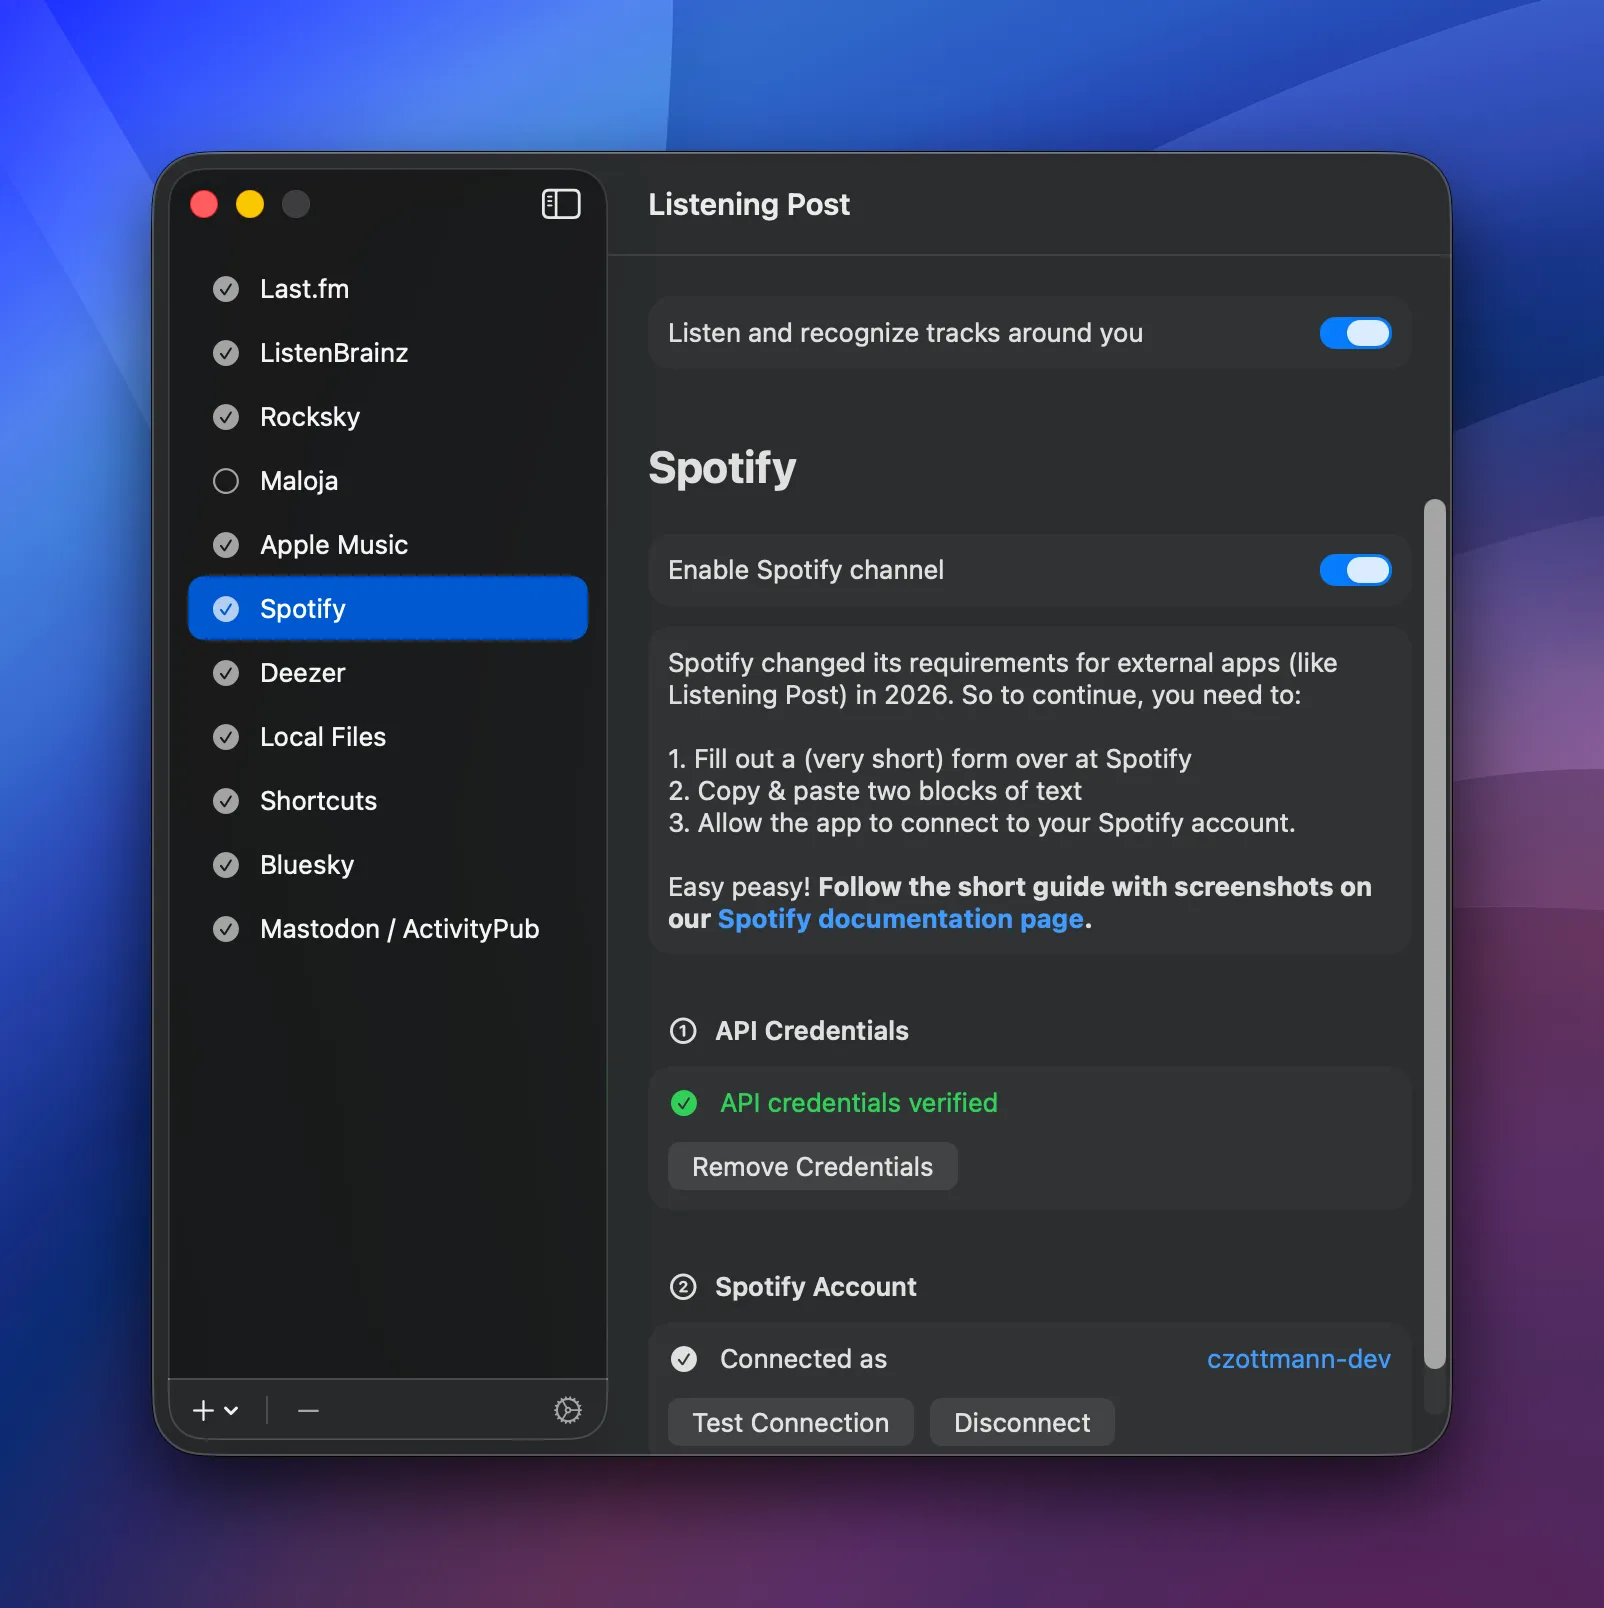Open the Spotify documentation page link

[900, 919]
